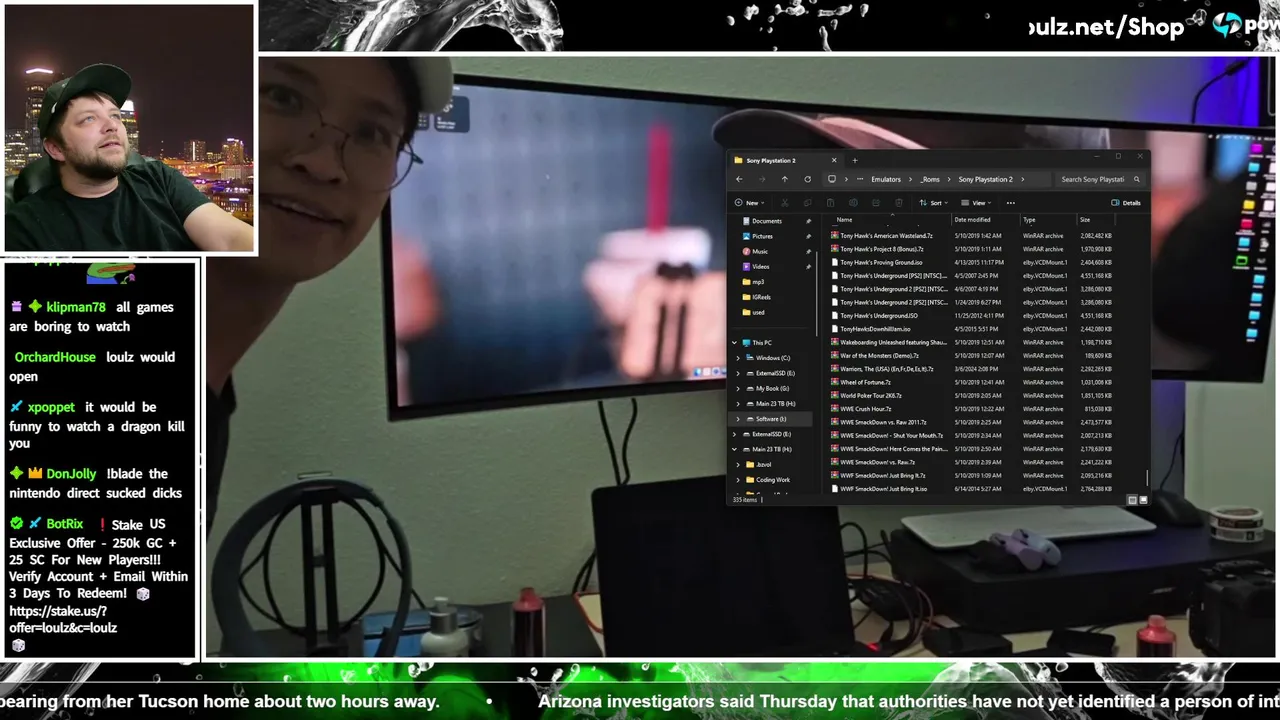
Task: Expand breadcrumb overflow ellipsis
Action: pyautogui.click(x=859, y=179)
